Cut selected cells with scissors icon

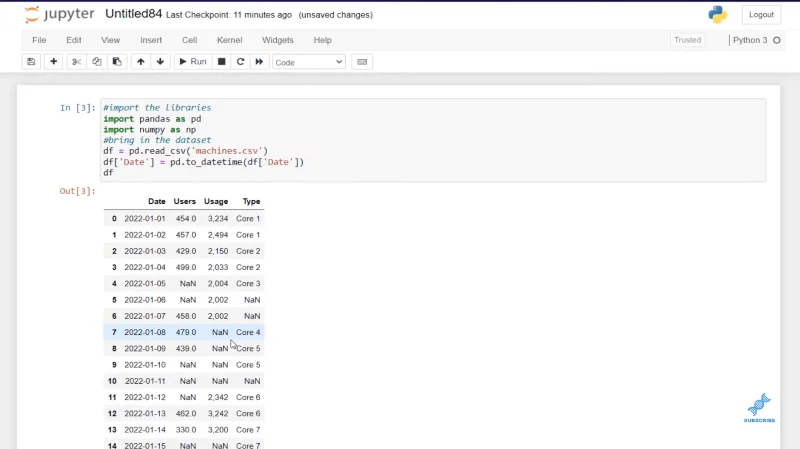point(77,62)
